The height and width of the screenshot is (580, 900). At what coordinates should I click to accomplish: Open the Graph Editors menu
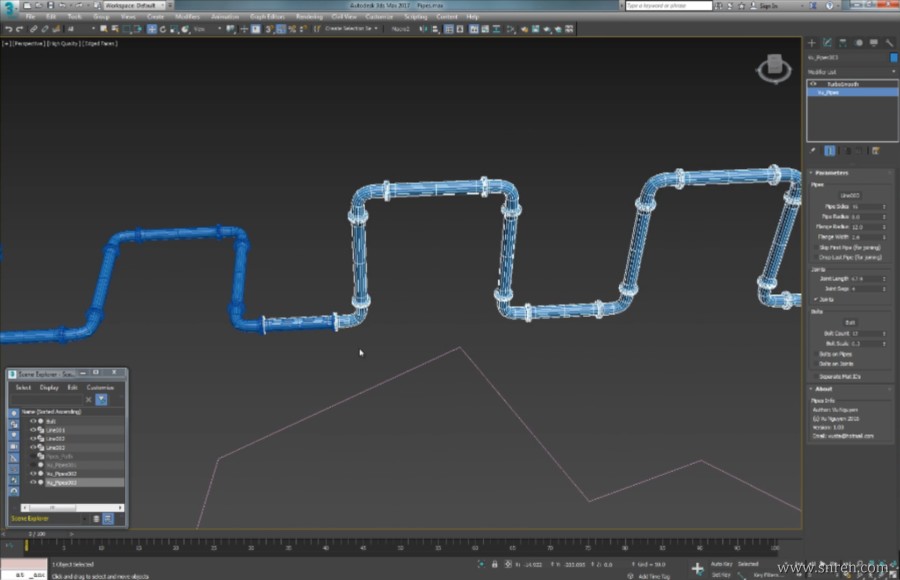click(267, 17)
